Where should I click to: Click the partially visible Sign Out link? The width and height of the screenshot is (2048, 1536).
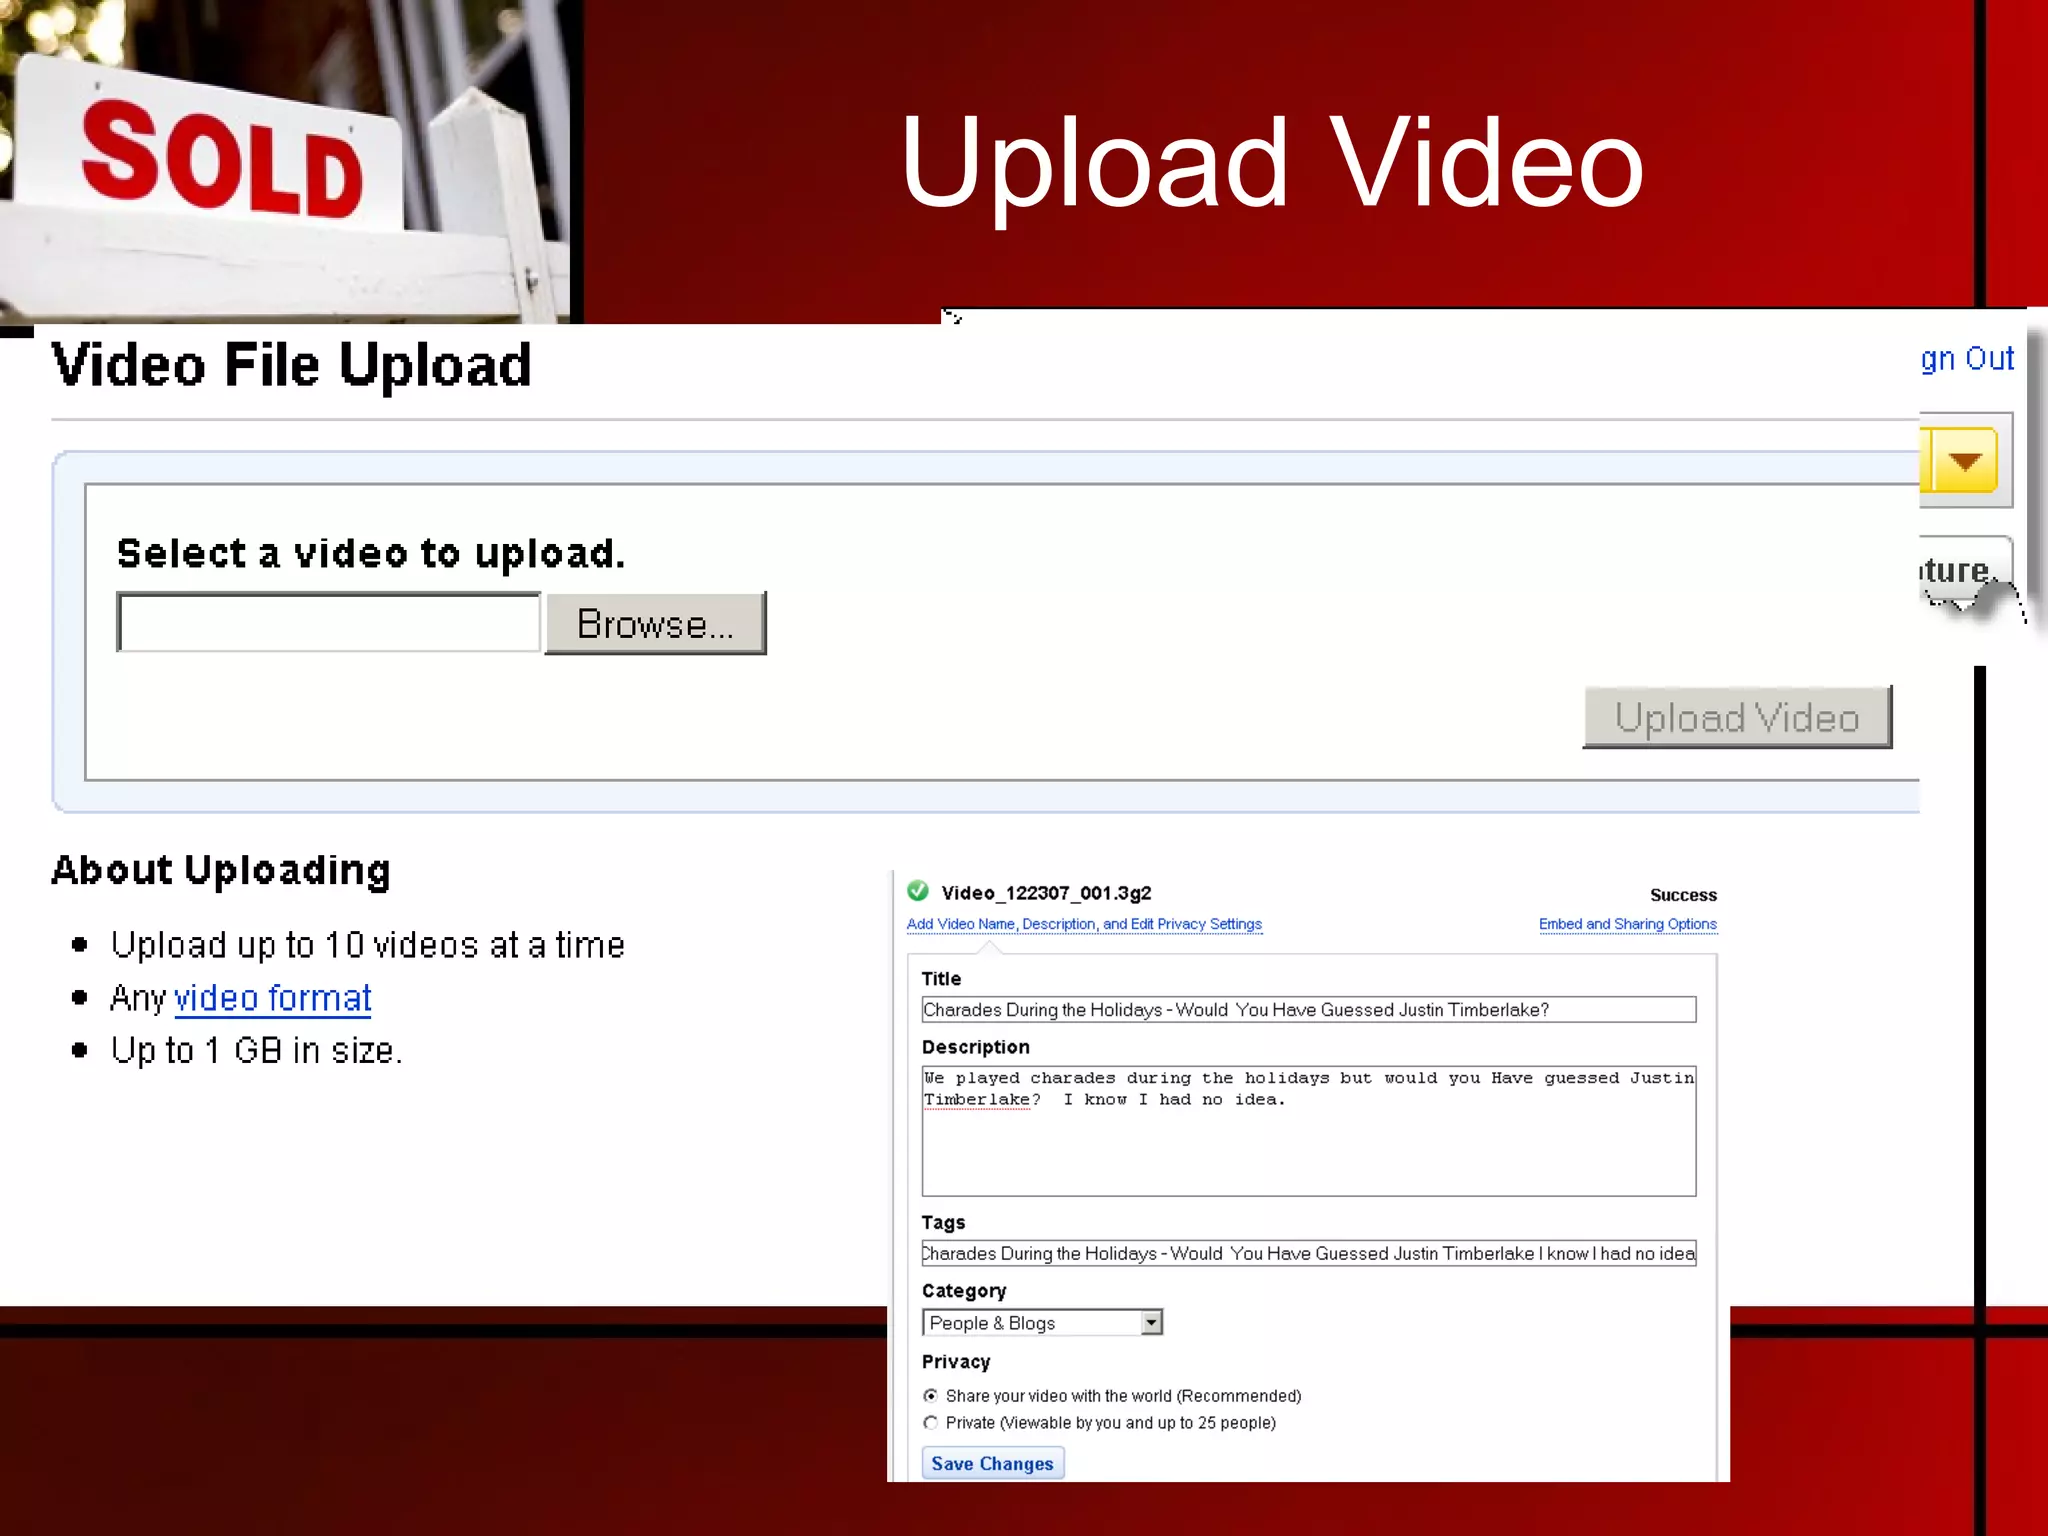pyautogui.click(x=1967, y=358)
